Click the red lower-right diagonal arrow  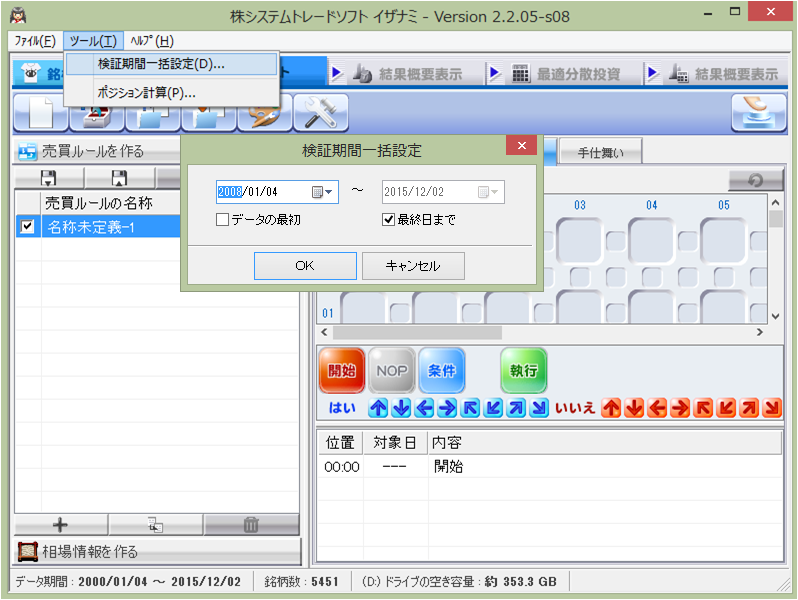coord(773,408)
